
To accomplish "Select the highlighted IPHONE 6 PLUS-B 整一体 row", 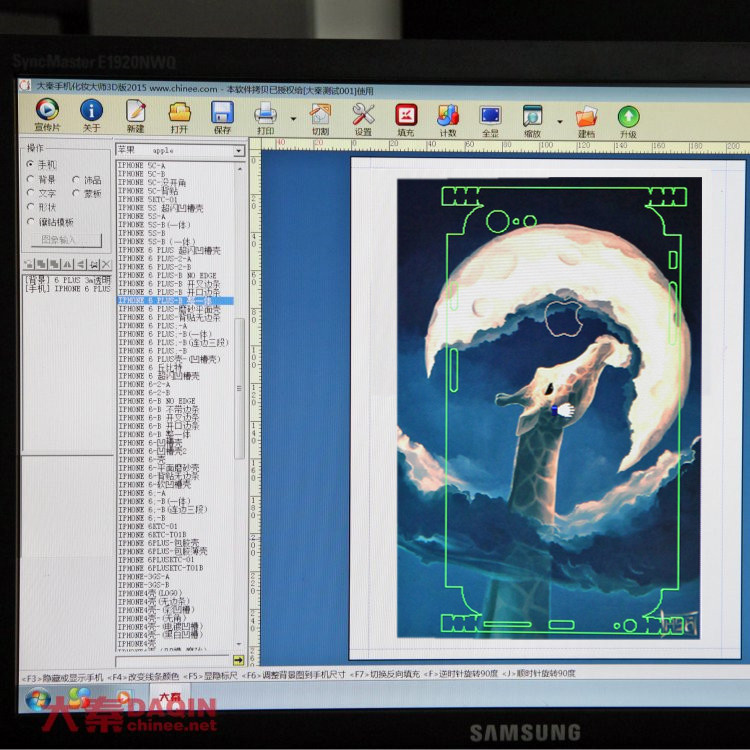I will [x=175, y=300].
